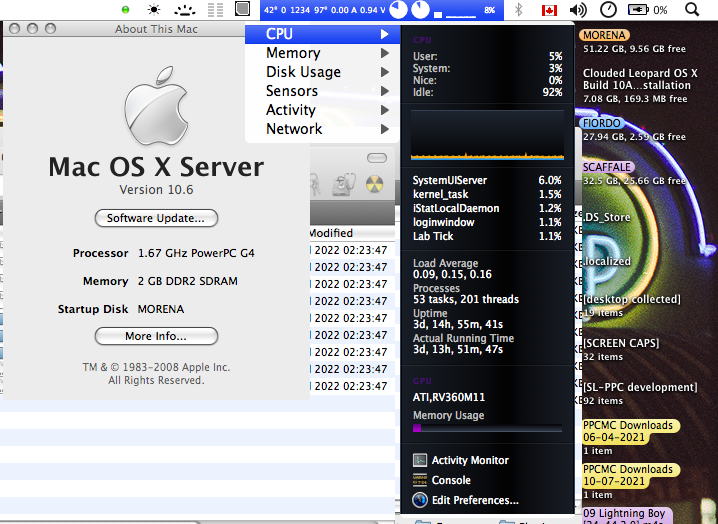The image size is (718, 524).
Task: Click the Finder toolbar pill button
Action: pyautogui.click(x=377, y=158)
